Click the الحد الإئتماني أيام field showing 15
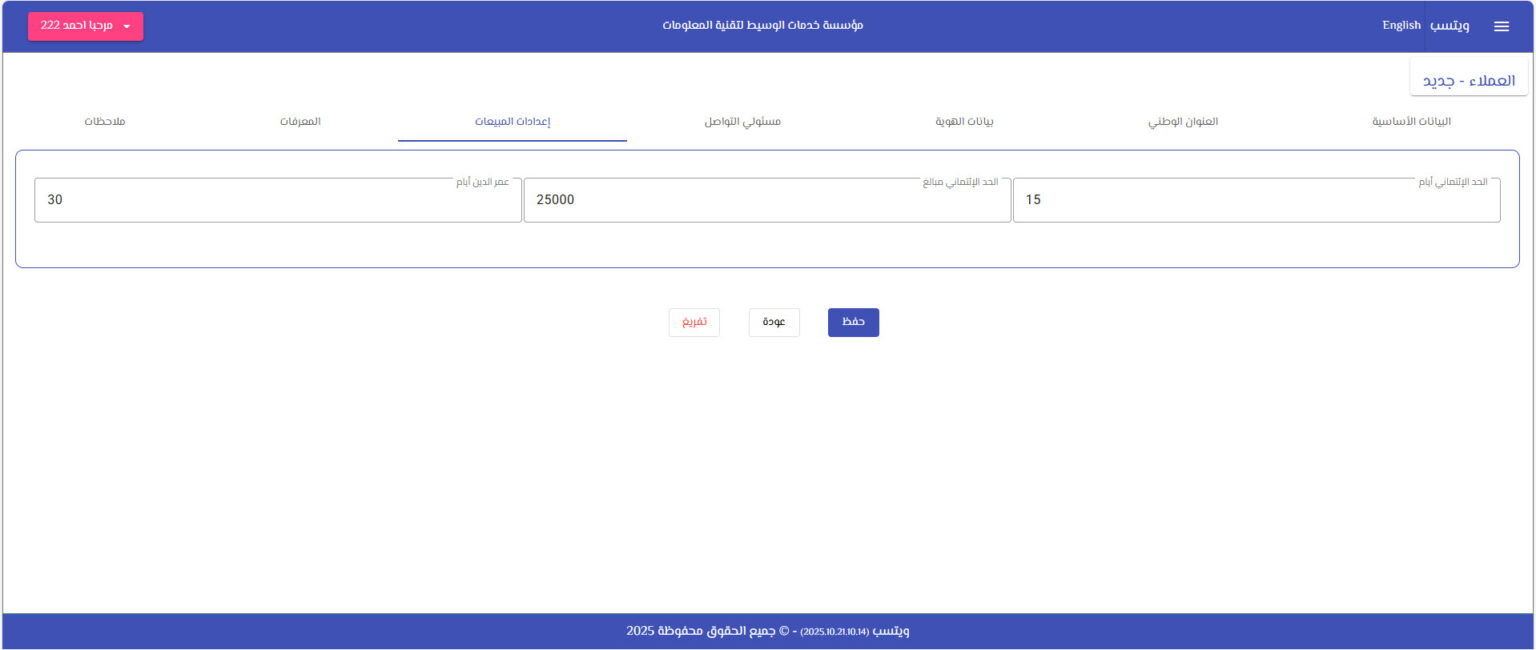The image size is (1536, 650). point(1256,199)
